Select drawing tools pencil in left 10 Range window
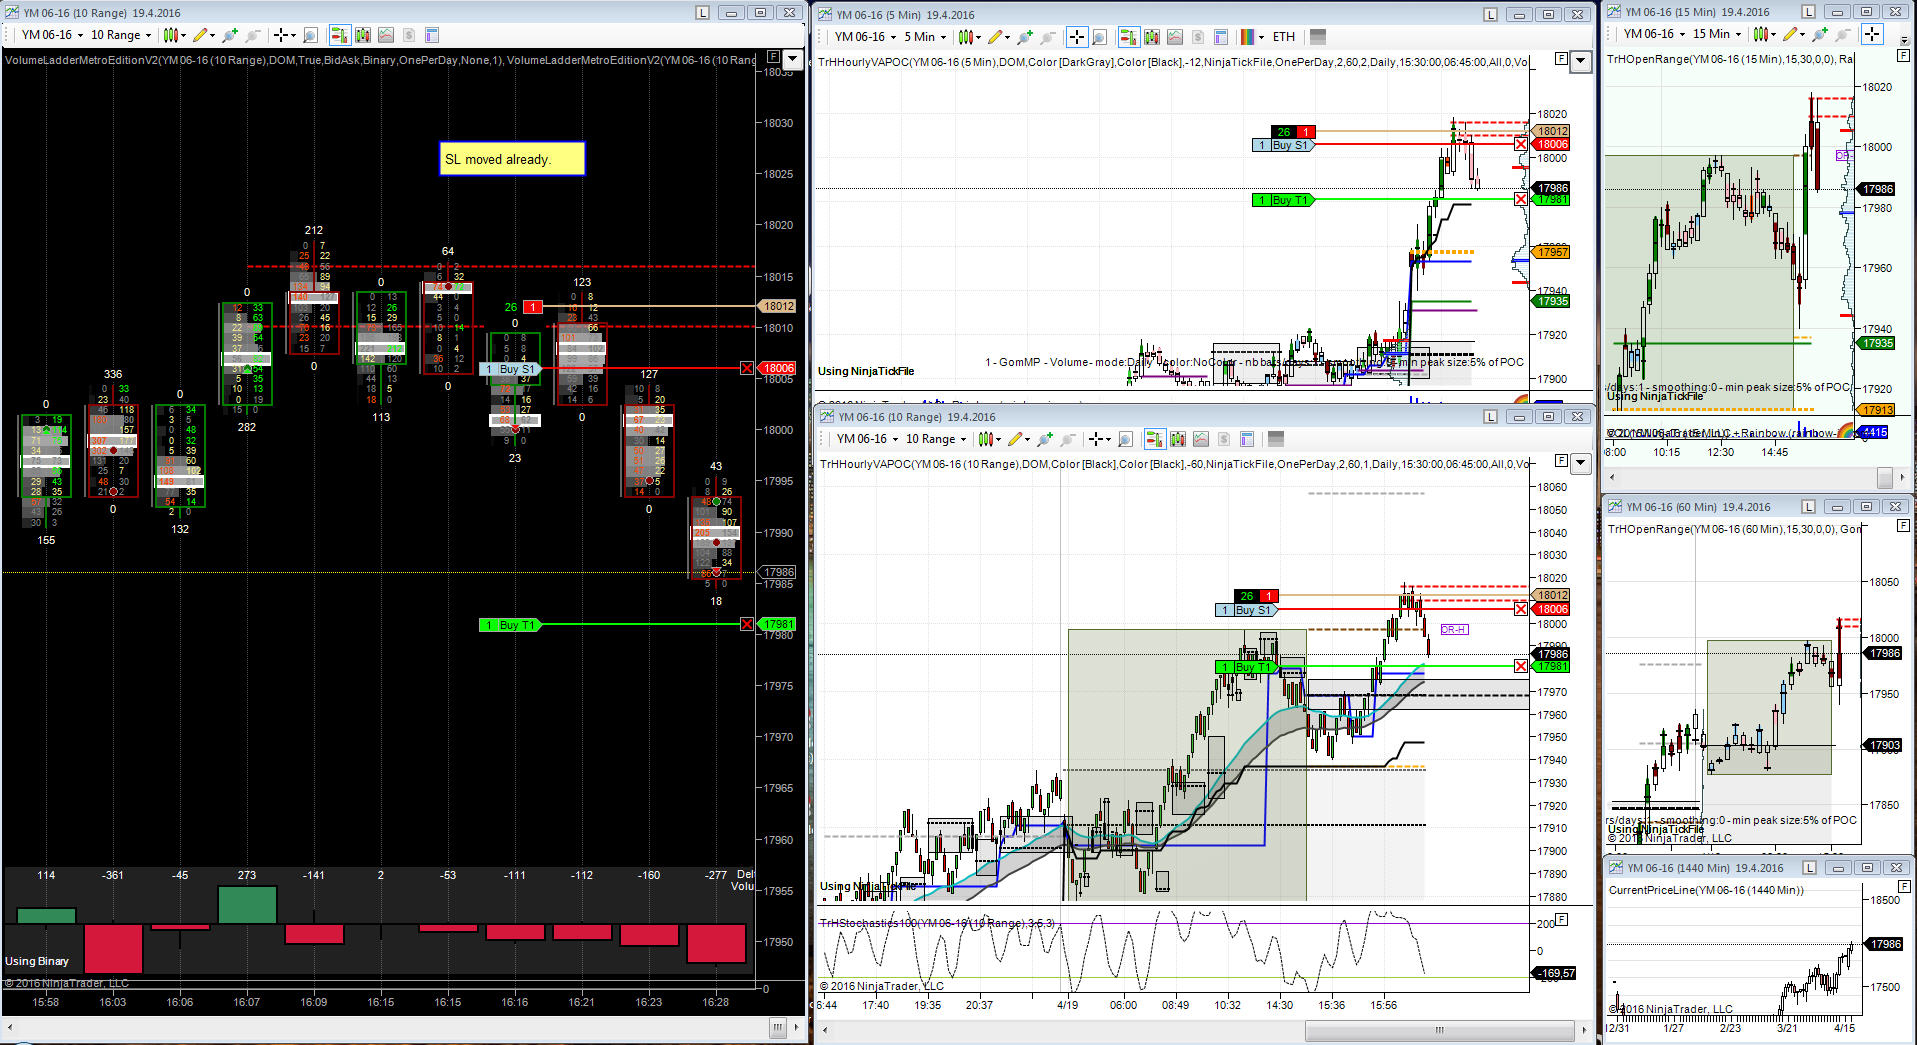The width and height of the screenshot is (1917, 1045). [202, 35]
